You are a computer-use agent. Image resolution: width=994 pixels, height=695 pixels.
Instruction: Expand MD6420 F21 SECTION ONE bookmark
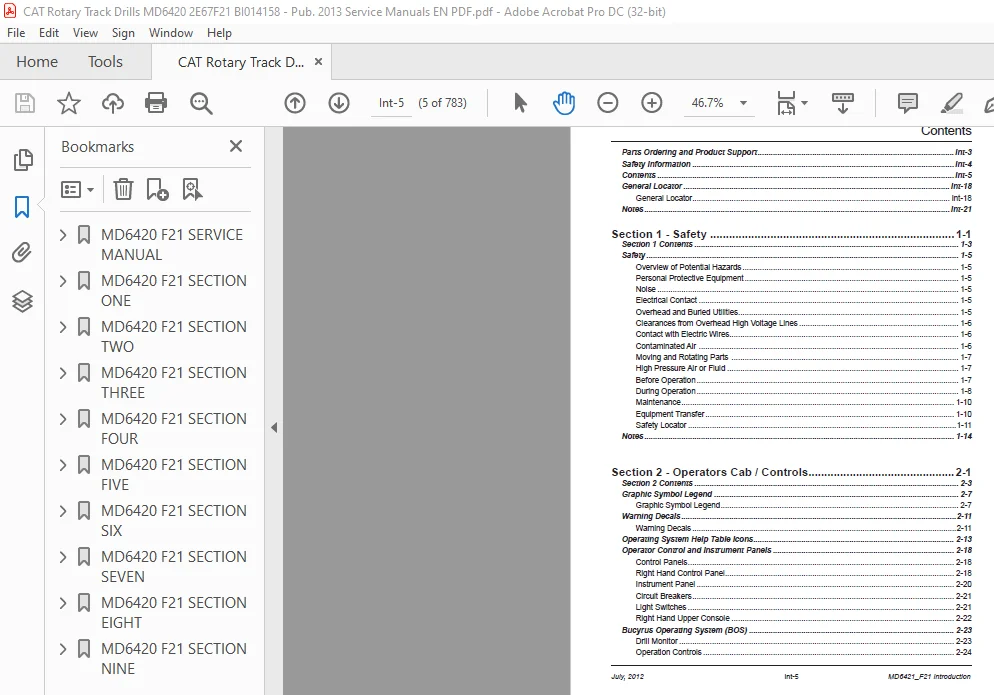[x=63, y=281]
